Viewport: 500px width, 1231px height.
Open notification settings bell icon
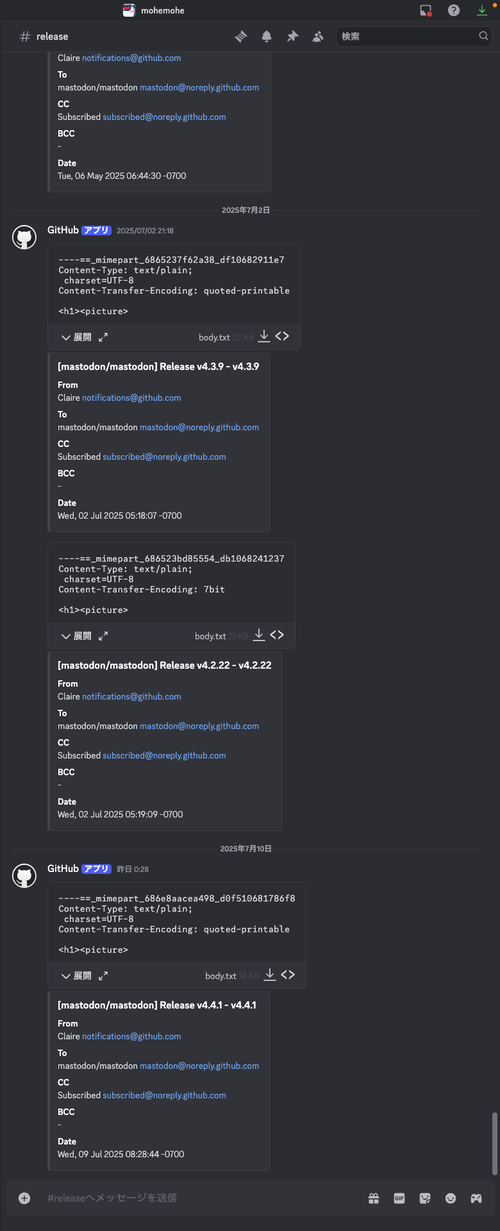point(267,36)
